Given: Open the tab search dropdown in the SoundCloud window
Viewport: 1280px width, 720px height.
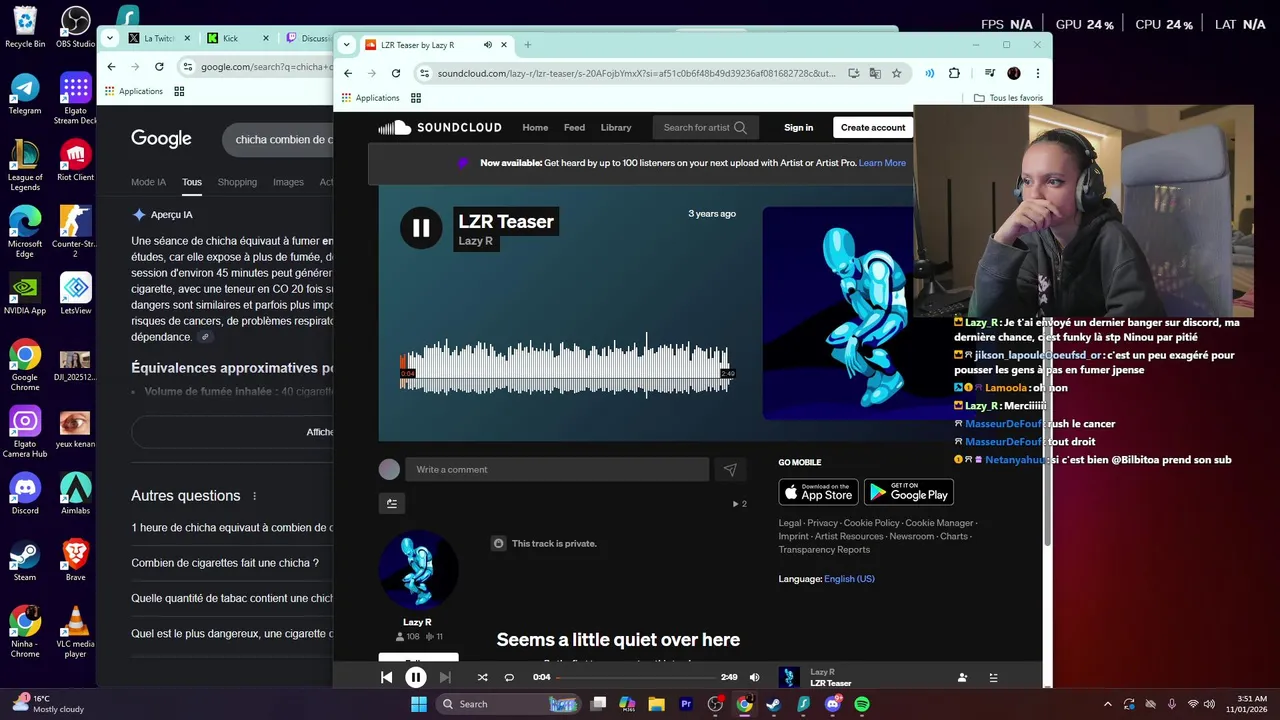Looking at the screenshot, I should (346, 45).
